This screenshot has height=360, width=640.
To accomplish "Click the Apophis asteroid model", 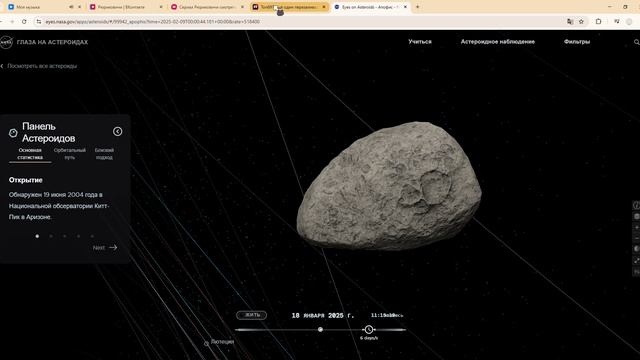I will click(x=389, y=186).
